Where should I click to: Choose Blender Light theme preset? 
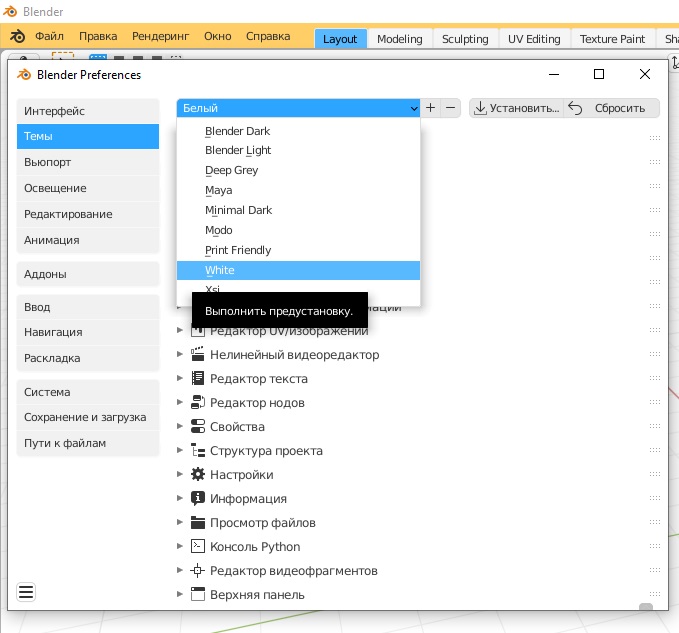[298, 150]
